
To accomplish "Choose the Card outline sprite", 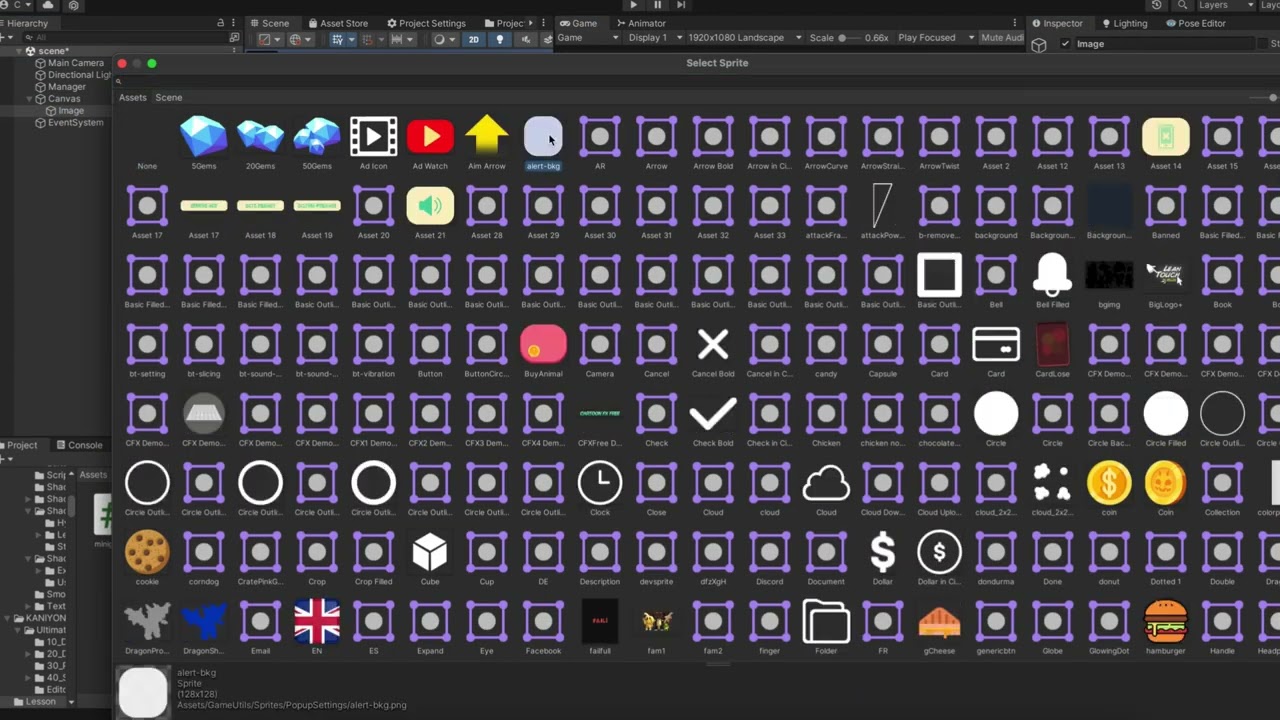I will pos(996,344).
